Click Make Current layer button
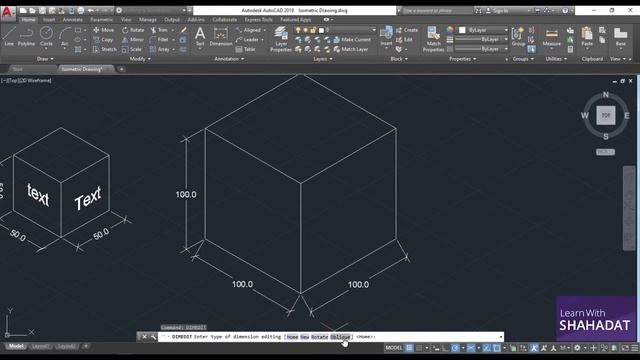Viewport: 640px width, 360px height. click(x=352, y=40)
